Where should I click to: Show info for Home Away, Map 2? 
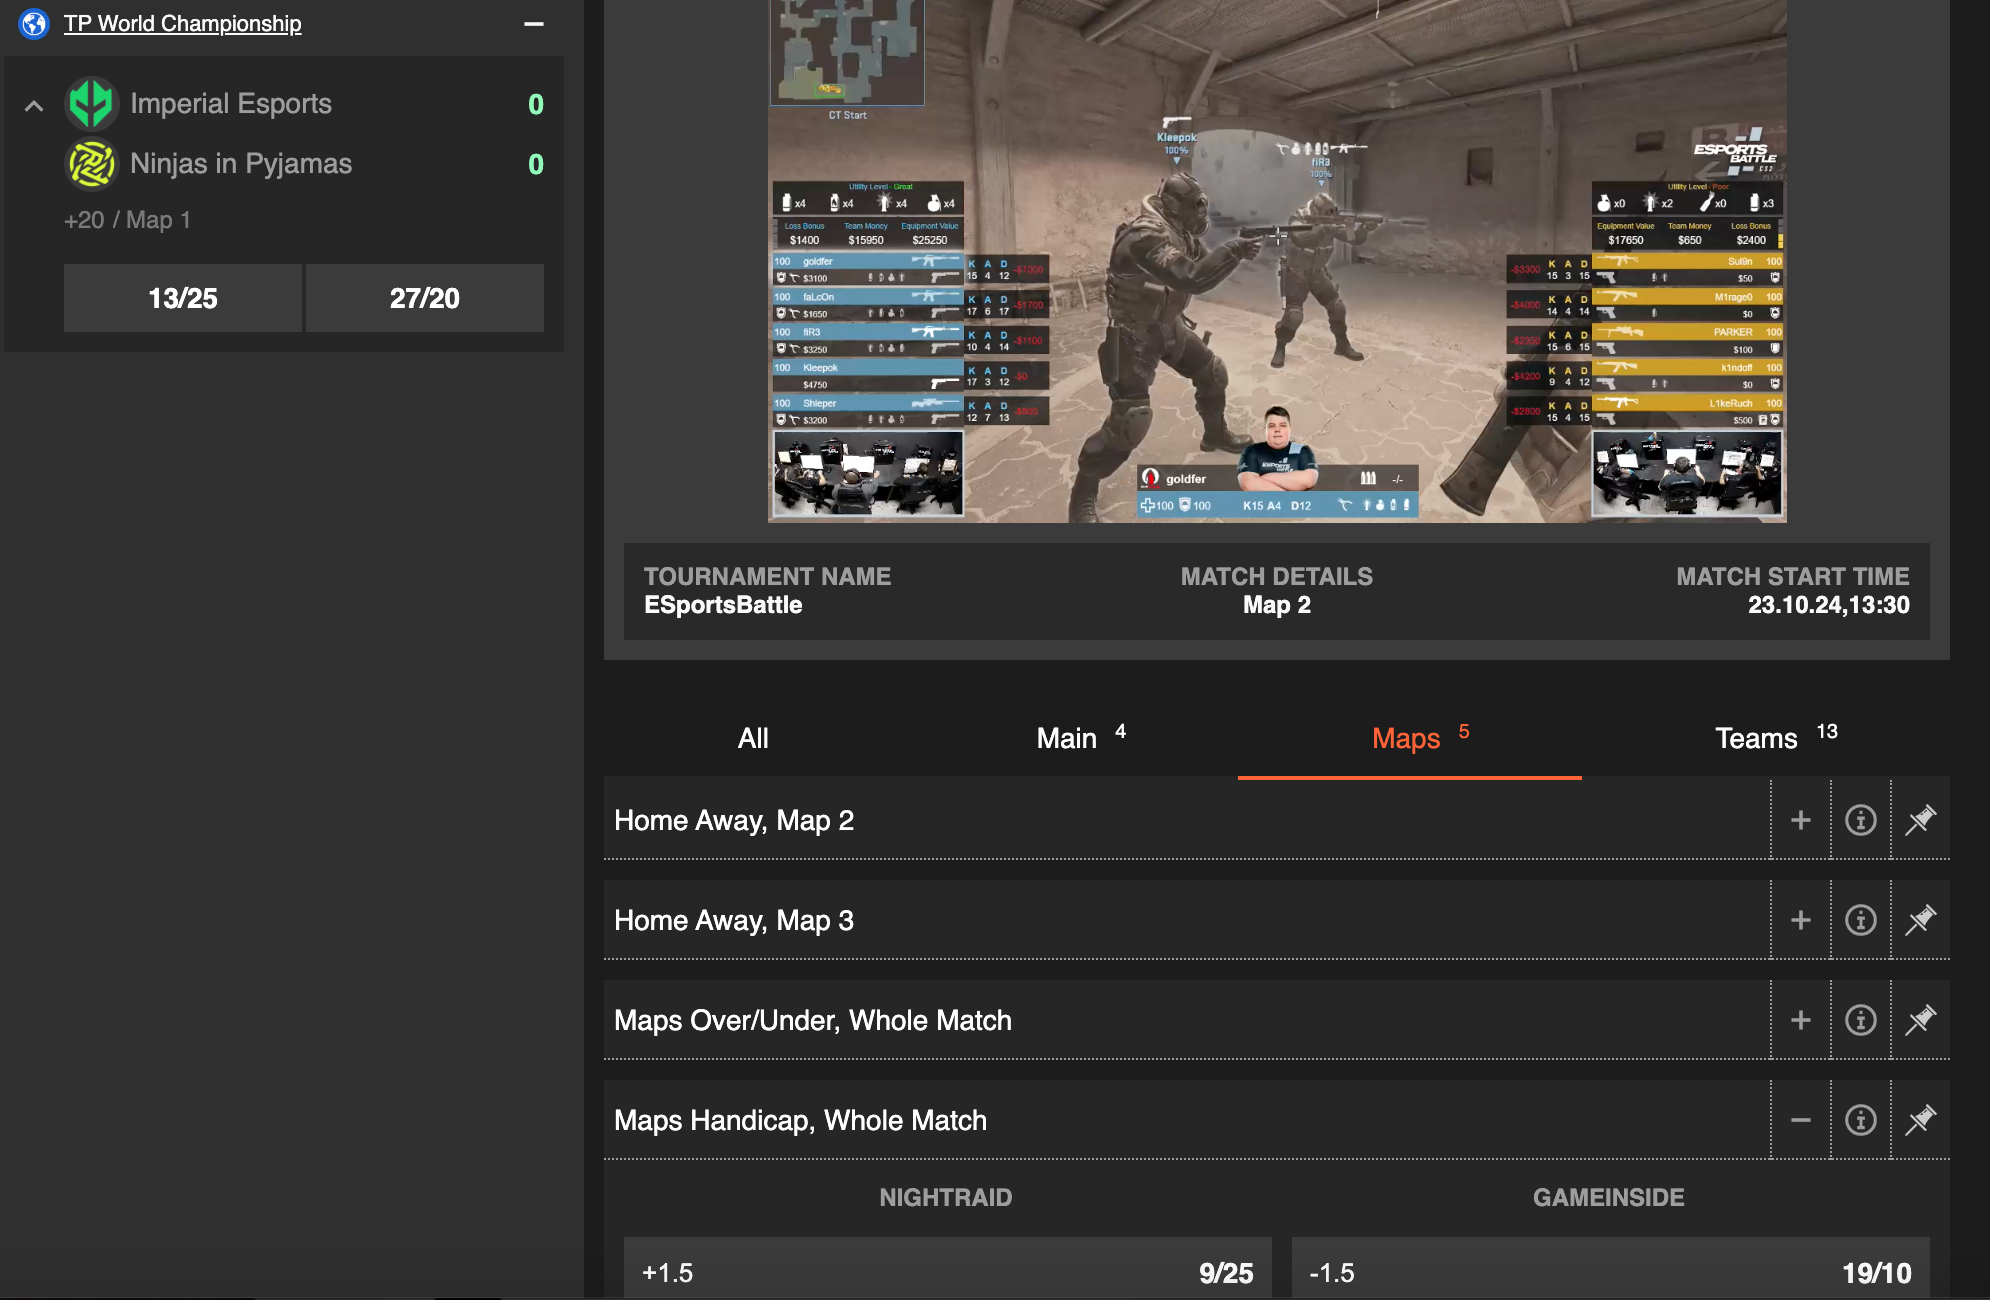tap(1861, 820)
